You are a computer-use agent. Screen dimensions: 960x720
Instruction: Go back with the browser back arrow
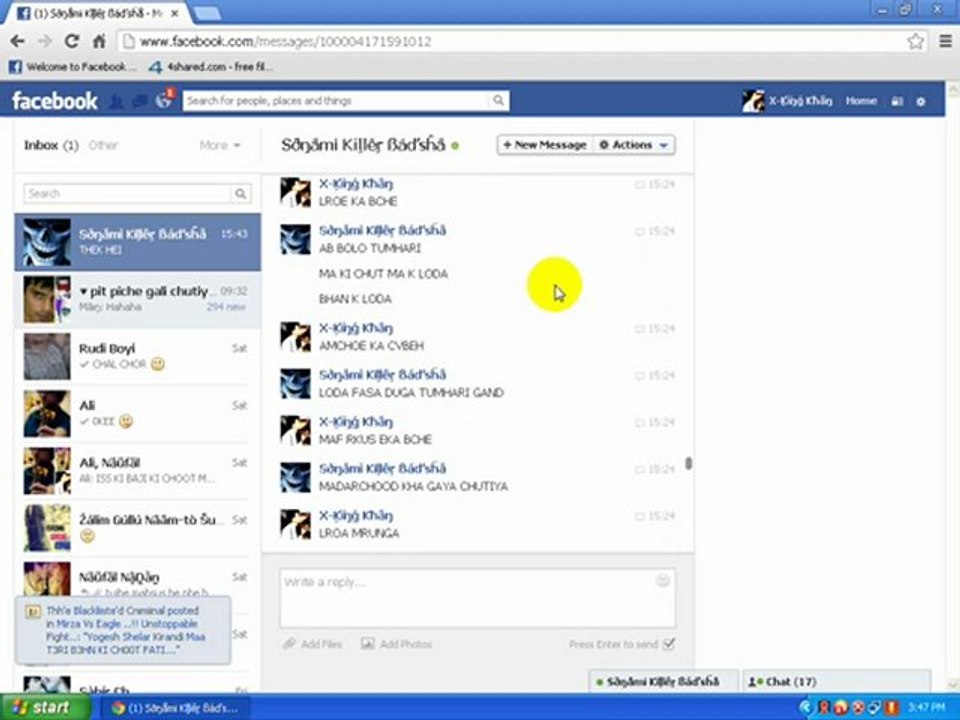[x=17, y=42]
